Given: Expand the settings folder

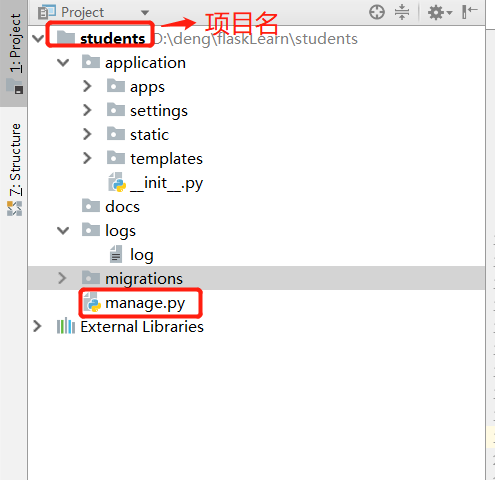Looking at the screenshot, I should pos(87,110).
